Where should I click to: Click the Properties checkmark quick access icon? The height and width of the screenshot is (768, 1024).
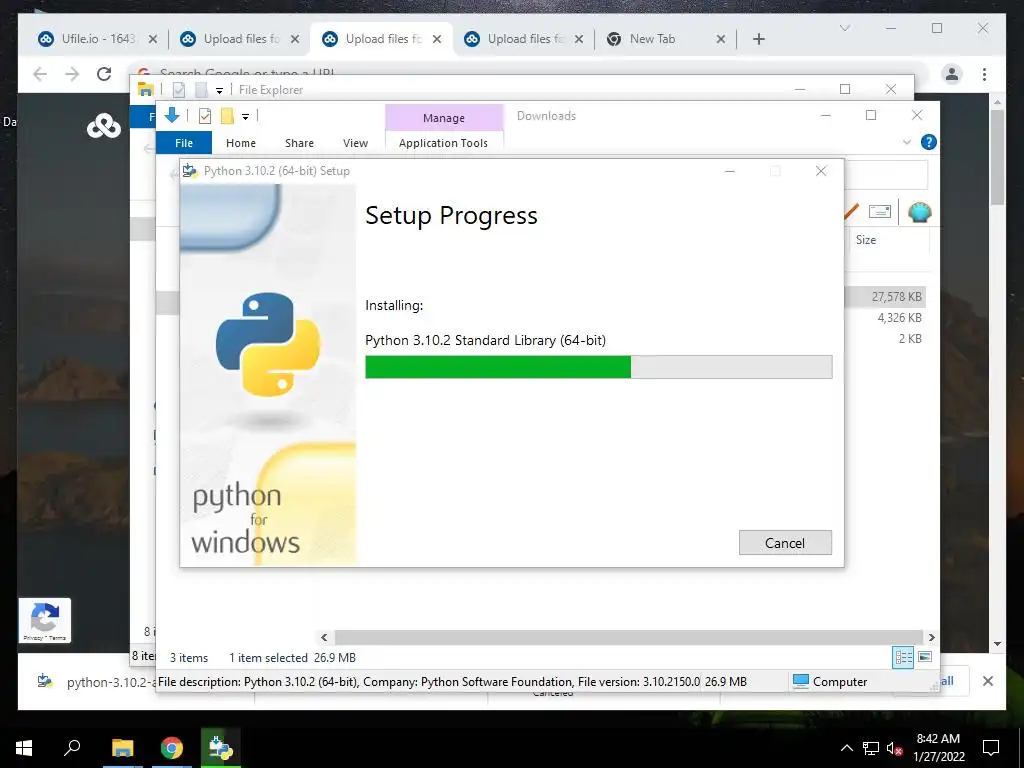(204, 116)
